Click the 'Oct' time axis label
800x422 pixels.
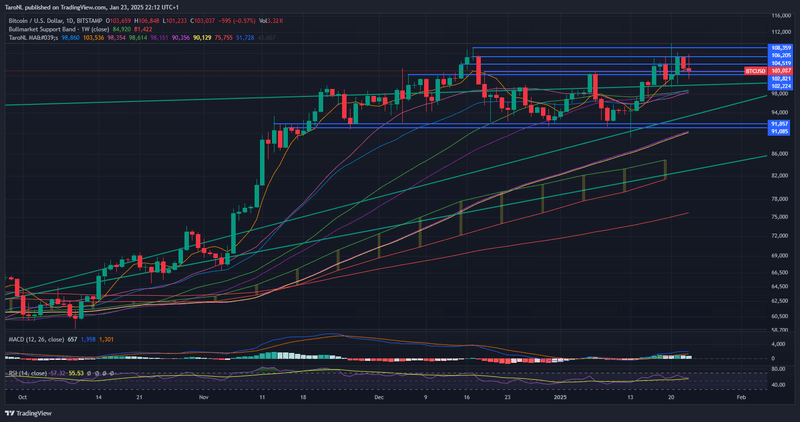[x=22, y=397]
